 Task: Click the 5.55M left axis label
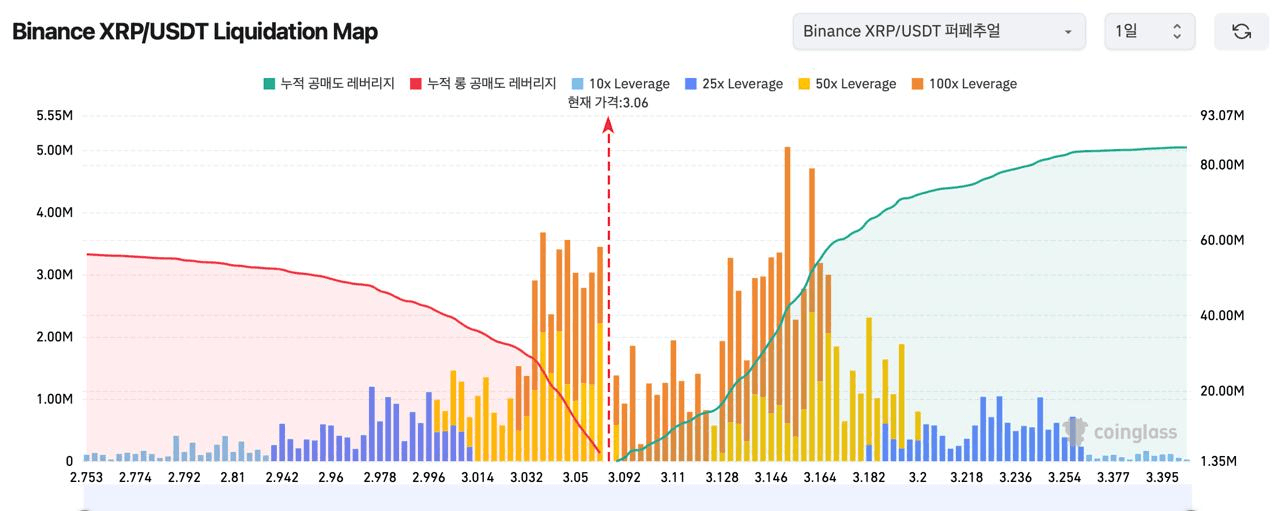[54, 116]
